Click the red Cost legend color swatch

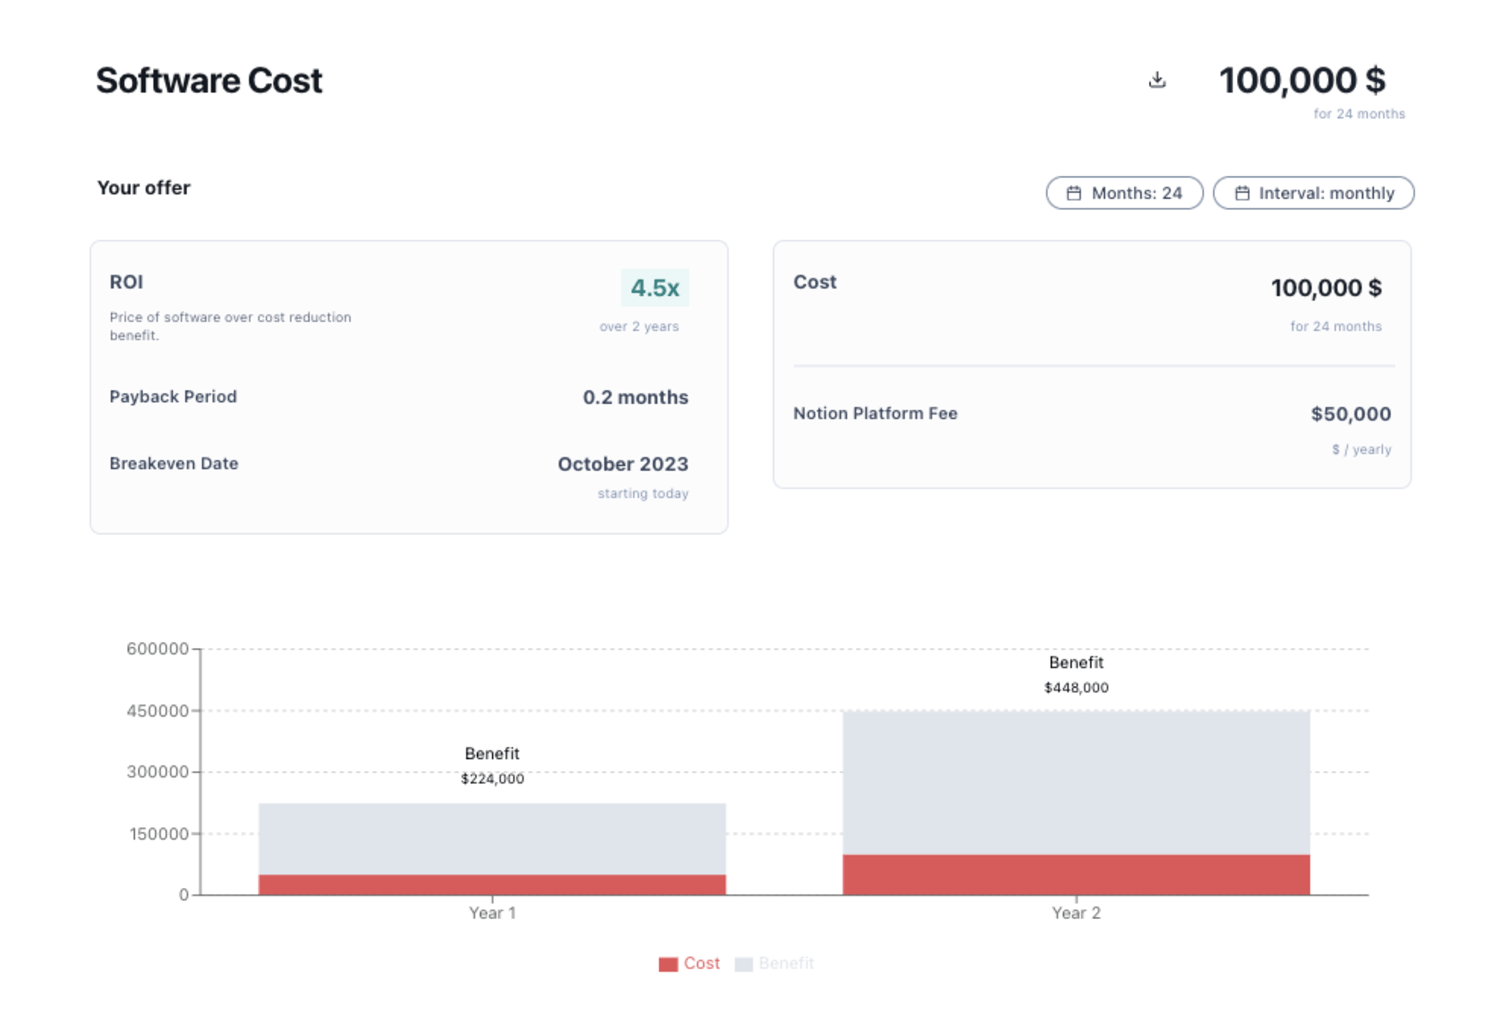coord(668,964)
